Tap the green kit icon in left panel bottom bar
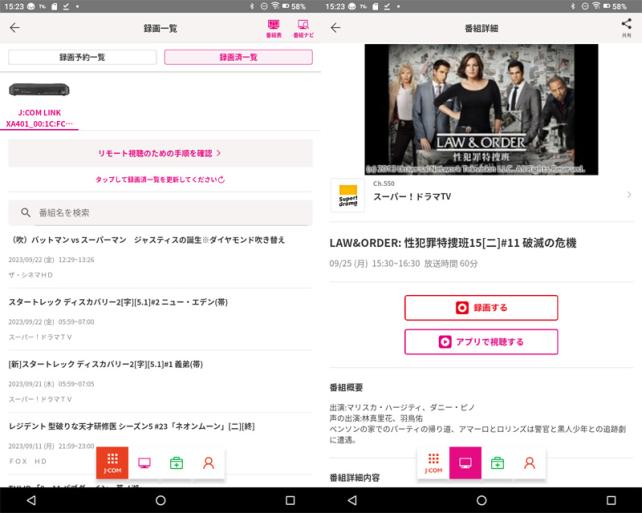Screen dimensions: 642x513 pyautogui.click(x=176, y=463)
